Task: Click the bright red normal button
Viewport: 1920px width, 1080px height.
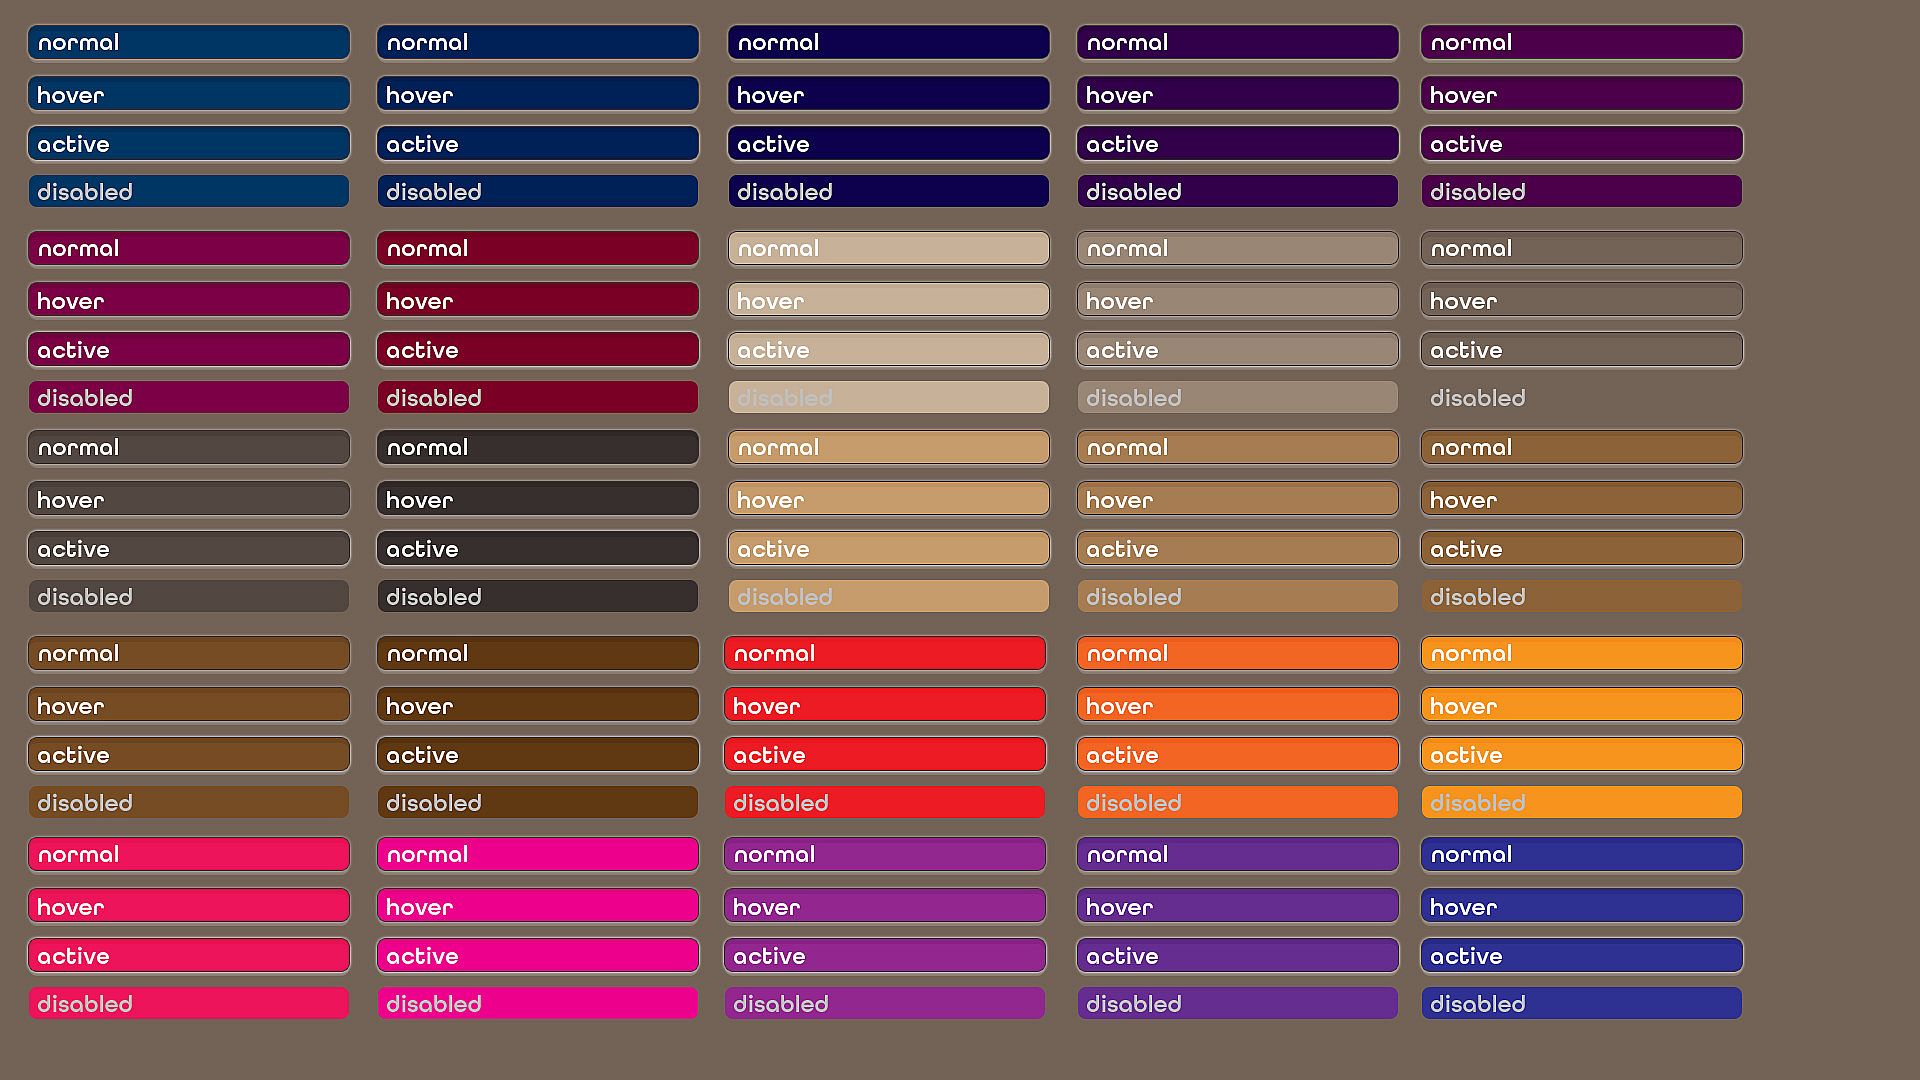Action: coord(885,654)
